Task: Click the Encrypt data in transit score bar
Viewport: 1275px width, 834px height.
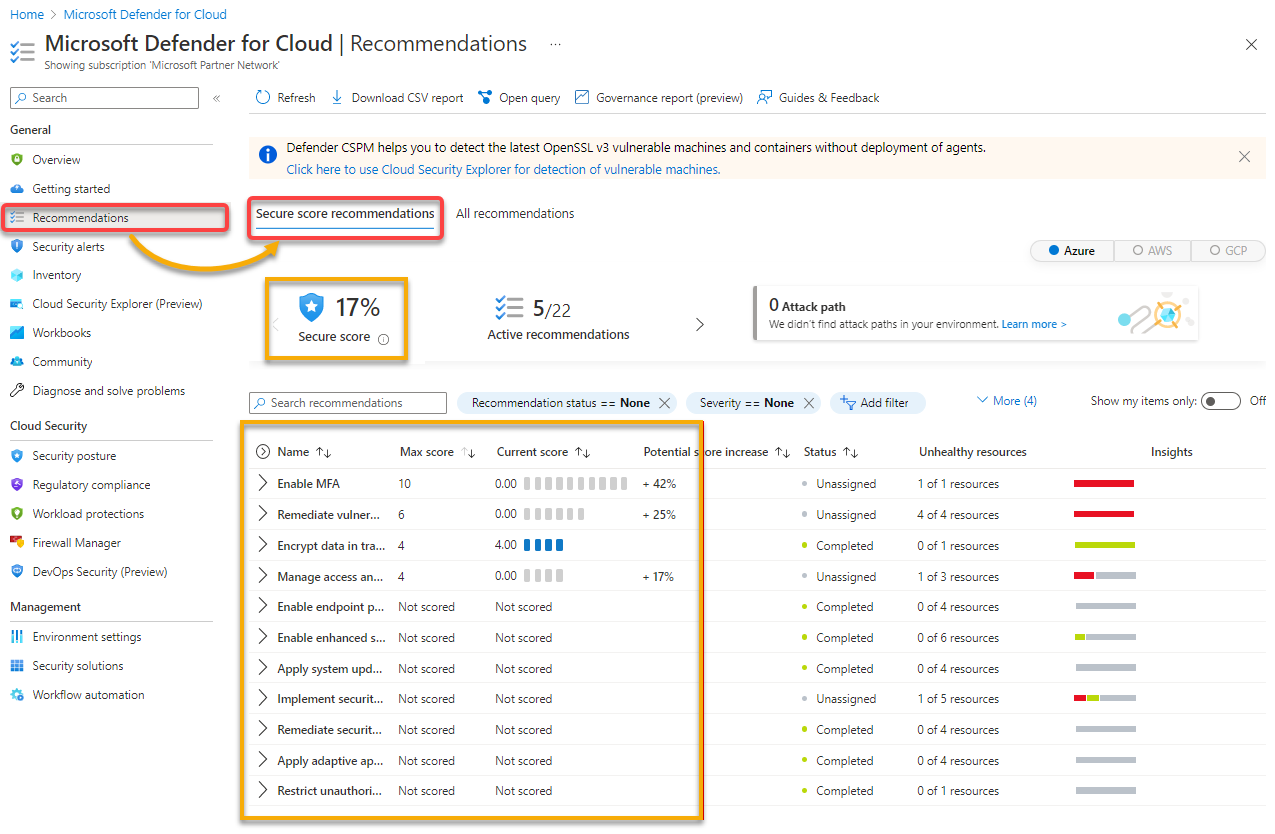Action: (x=544, y=546)
